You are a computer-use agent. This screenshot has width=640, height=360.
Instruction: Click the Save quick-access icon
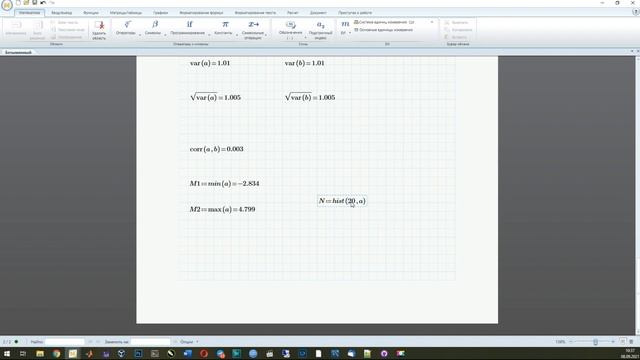click(x=34, y=2)
